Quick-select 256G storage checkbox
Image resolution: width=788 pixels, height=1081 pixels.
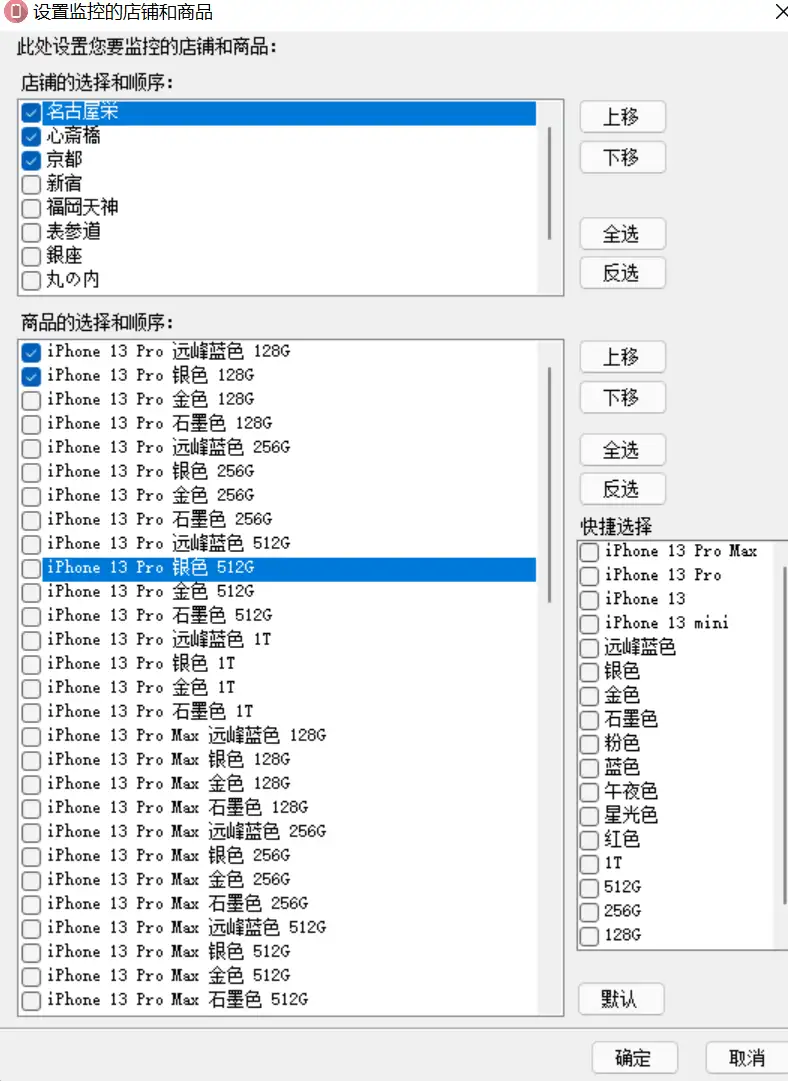click(x=589, y=912)
